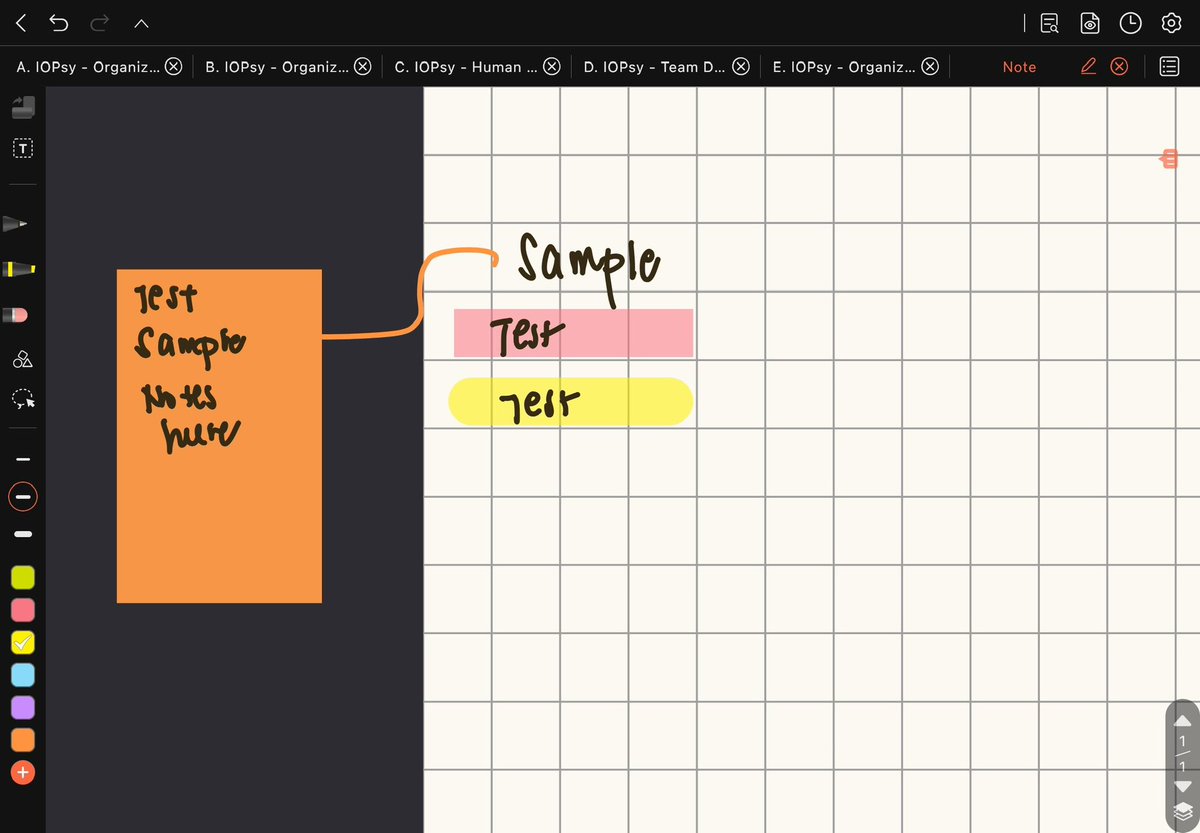Close tab E. IOPsy - Organiz...
Viewport: 1200px width, 833px height.
pyautogui.click(x=930, y=67)
